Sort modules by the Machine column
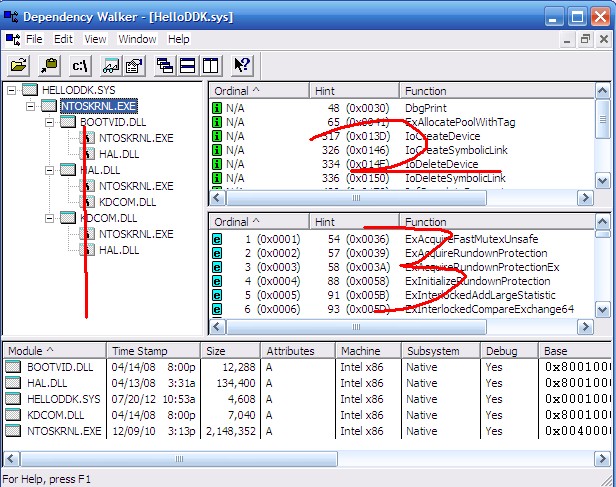The width and height of the screenshot is (616, 487). point(368,351)
